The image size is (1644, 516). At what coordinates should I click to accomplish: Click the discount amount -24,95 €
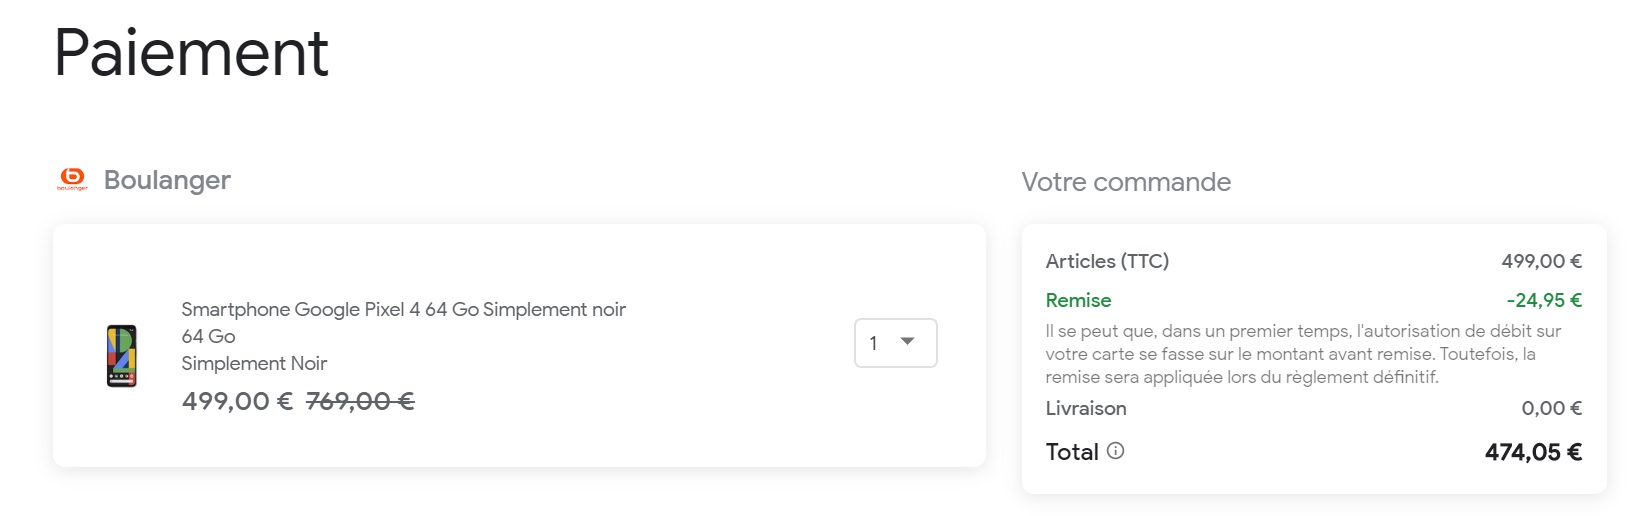[1544, 300]
